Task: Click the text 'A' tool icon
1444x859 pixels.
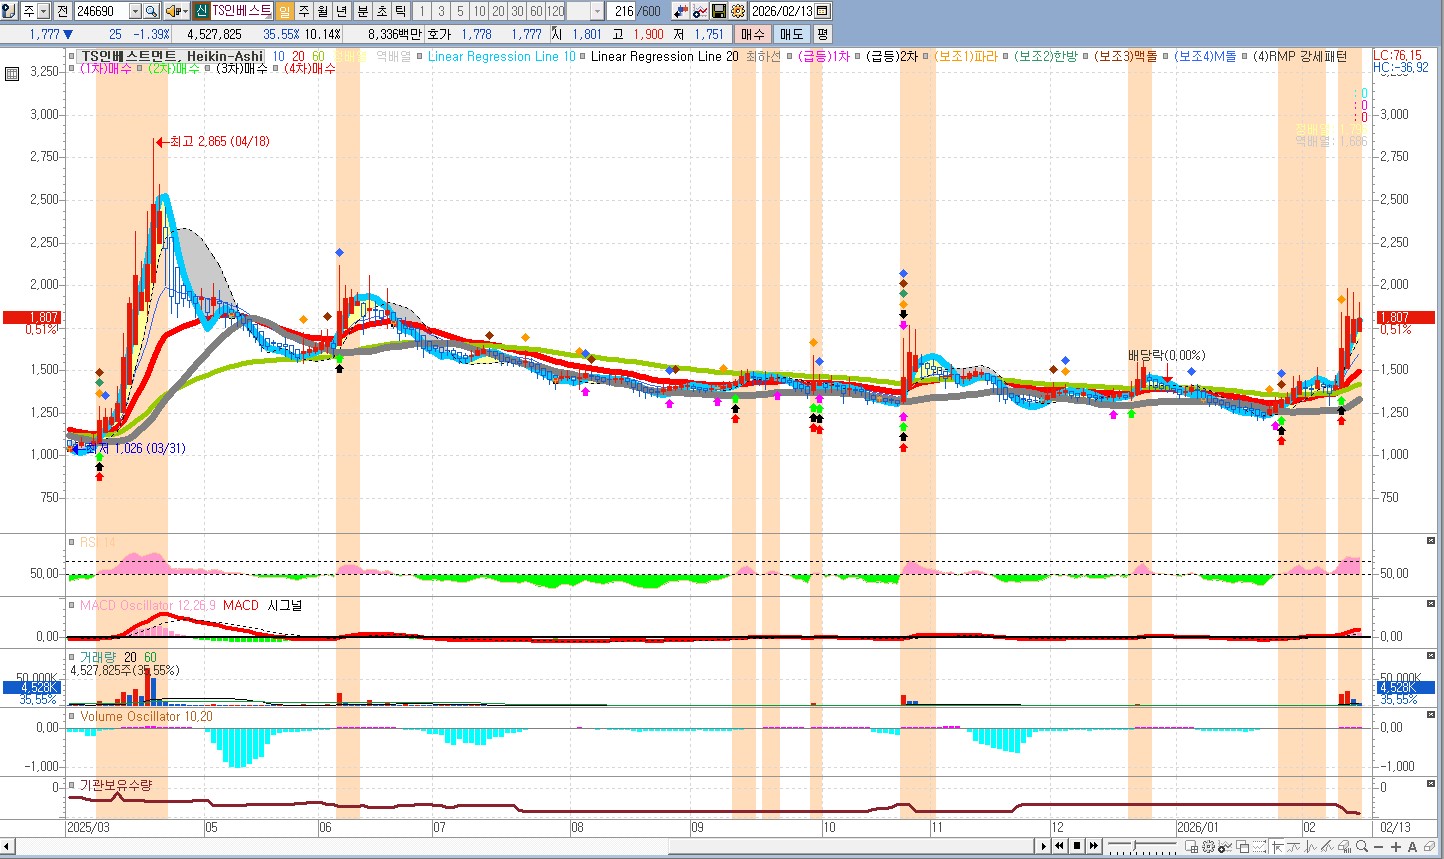Action: point(1412,846)
